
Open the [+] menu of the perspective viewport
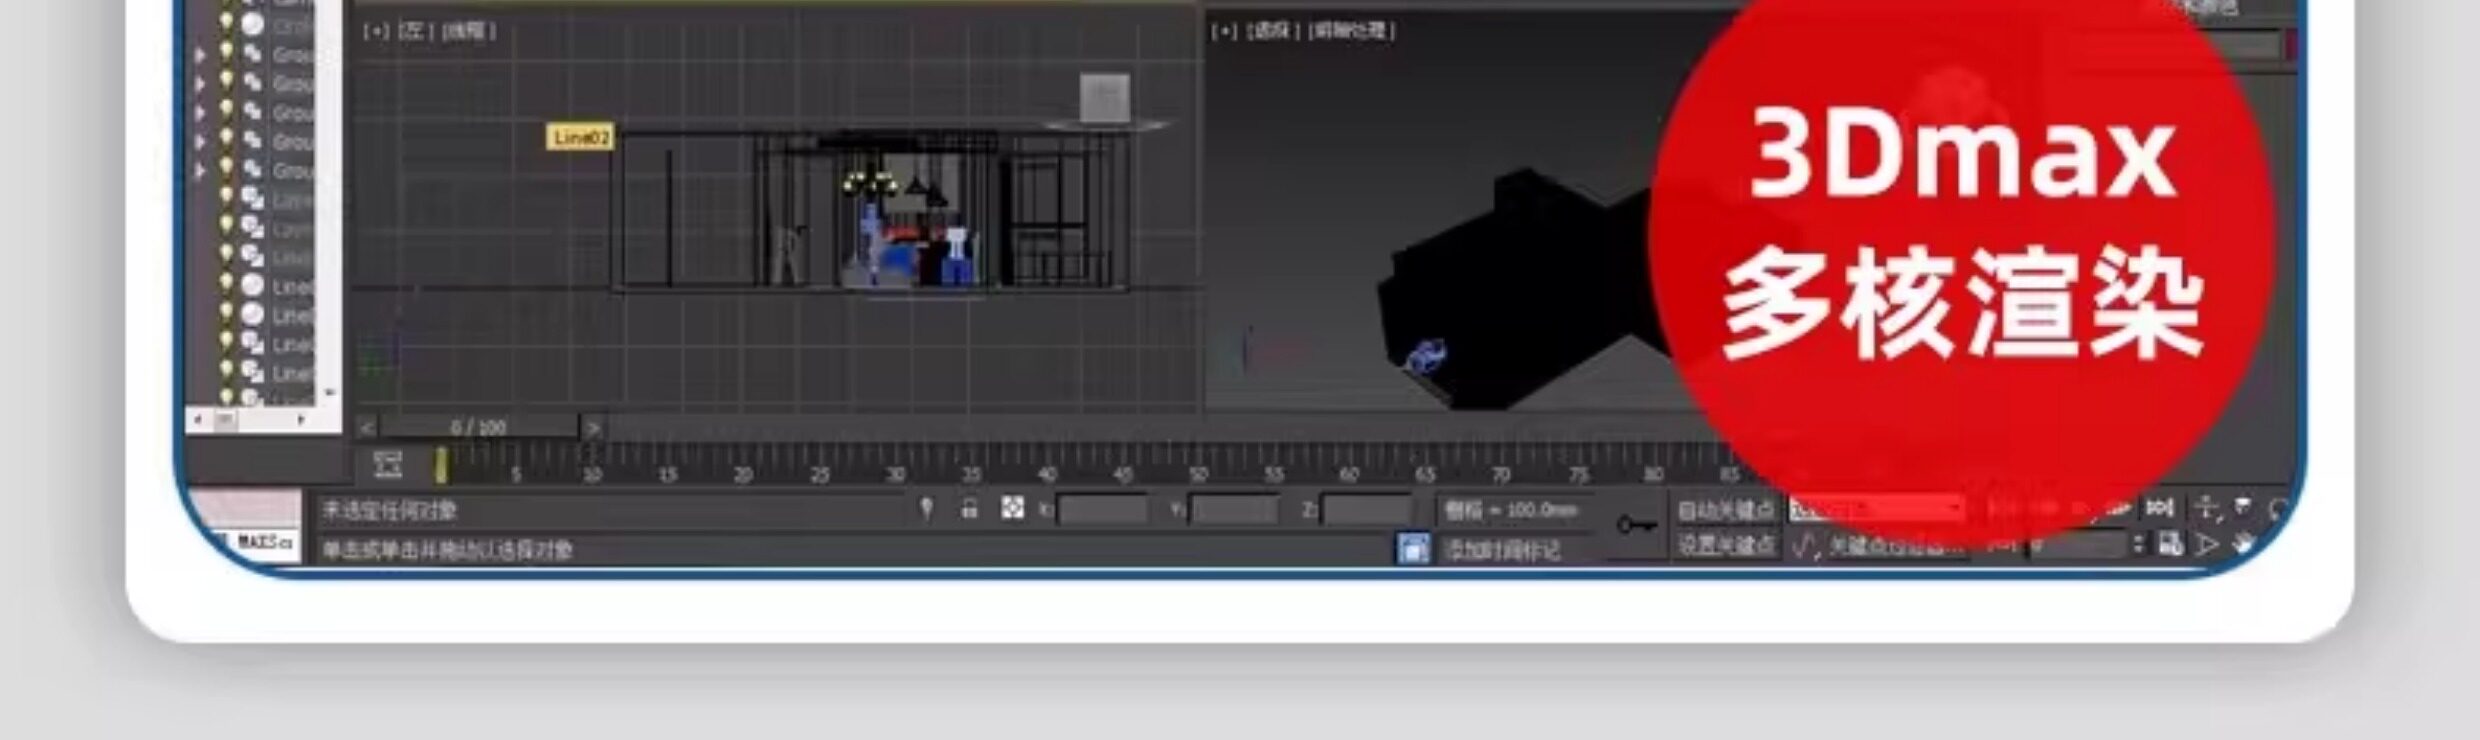point(1223,31)
